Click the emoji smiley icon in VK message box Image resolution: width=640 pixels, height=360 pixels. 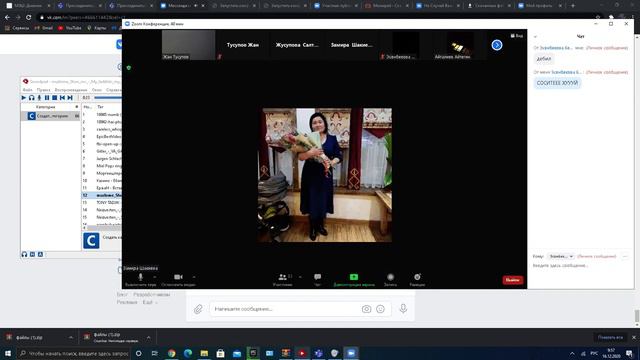[380, 309]
